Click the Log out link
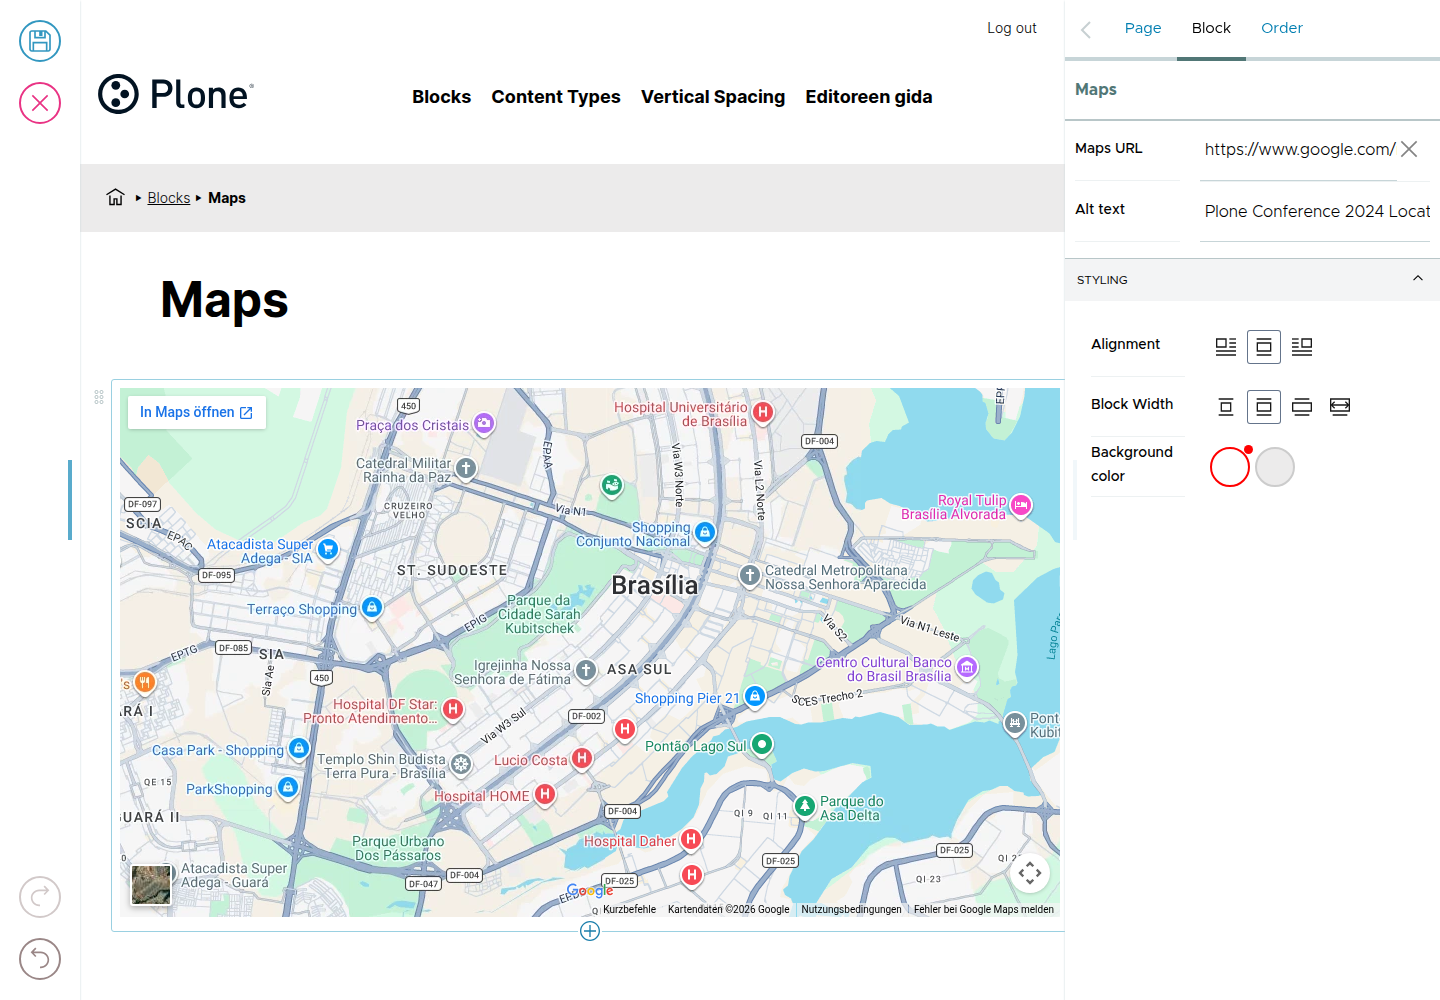Viewport: 1440px width, 1000px height. [x=1012, y=28]
